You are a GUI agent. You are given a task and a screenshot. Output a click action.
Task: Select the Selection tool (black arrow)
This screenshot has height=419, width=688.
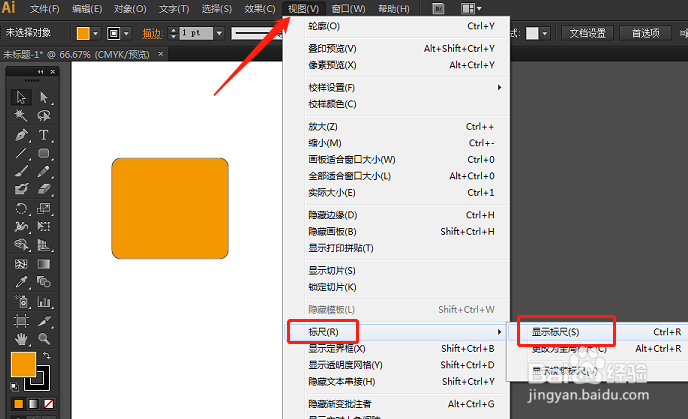(21, 97)
